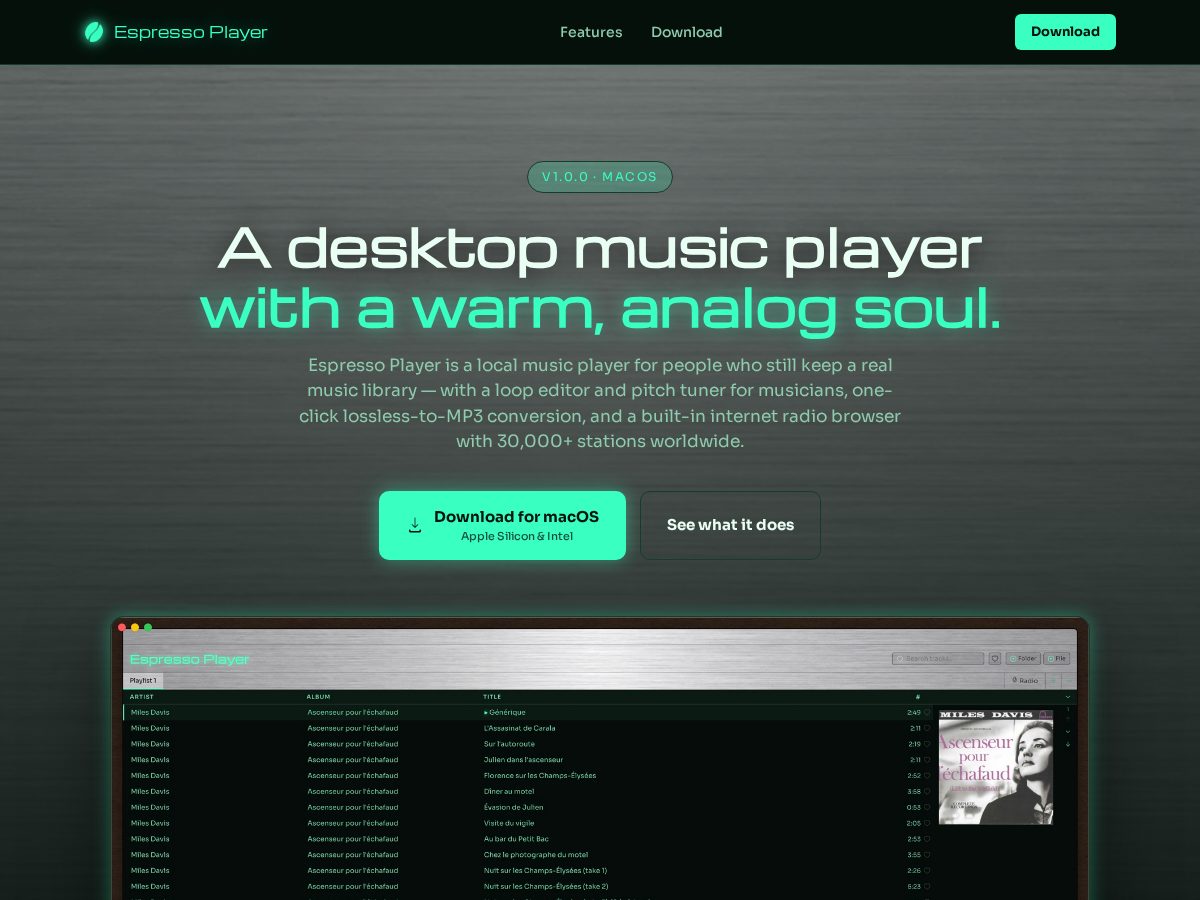Click the 3:58 duration value
This screenshot has width=1200, height=900.
tap(914, 792)
